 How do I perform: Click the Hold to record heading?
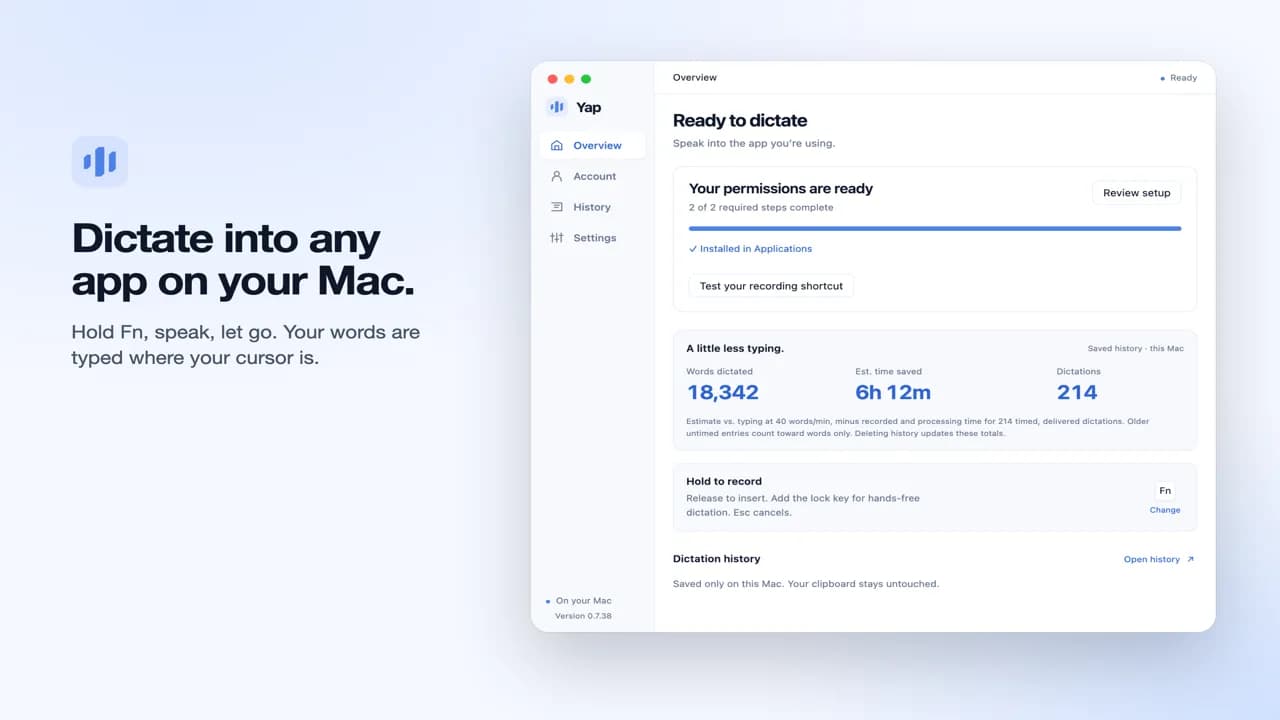tap(724, 481)
